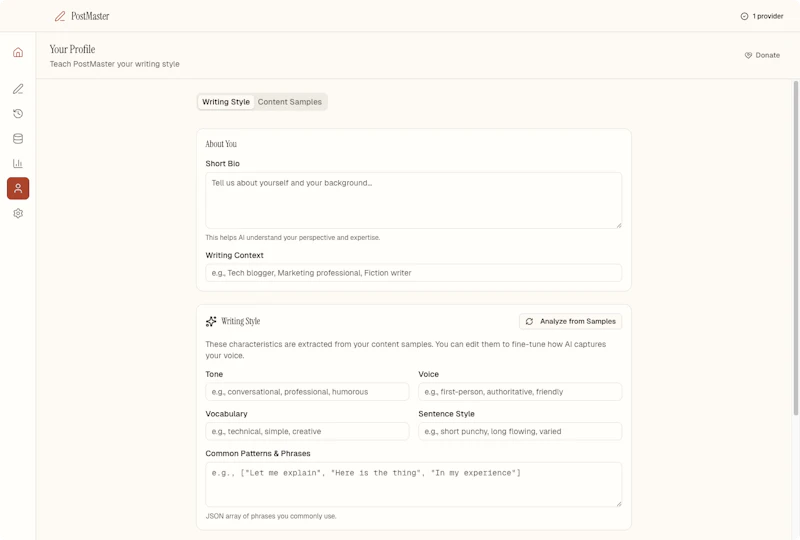Viewport: 800px width, 540px height.
Task: Click the sparkles icon beside Writing Style
Action: [x=211, y=321]
